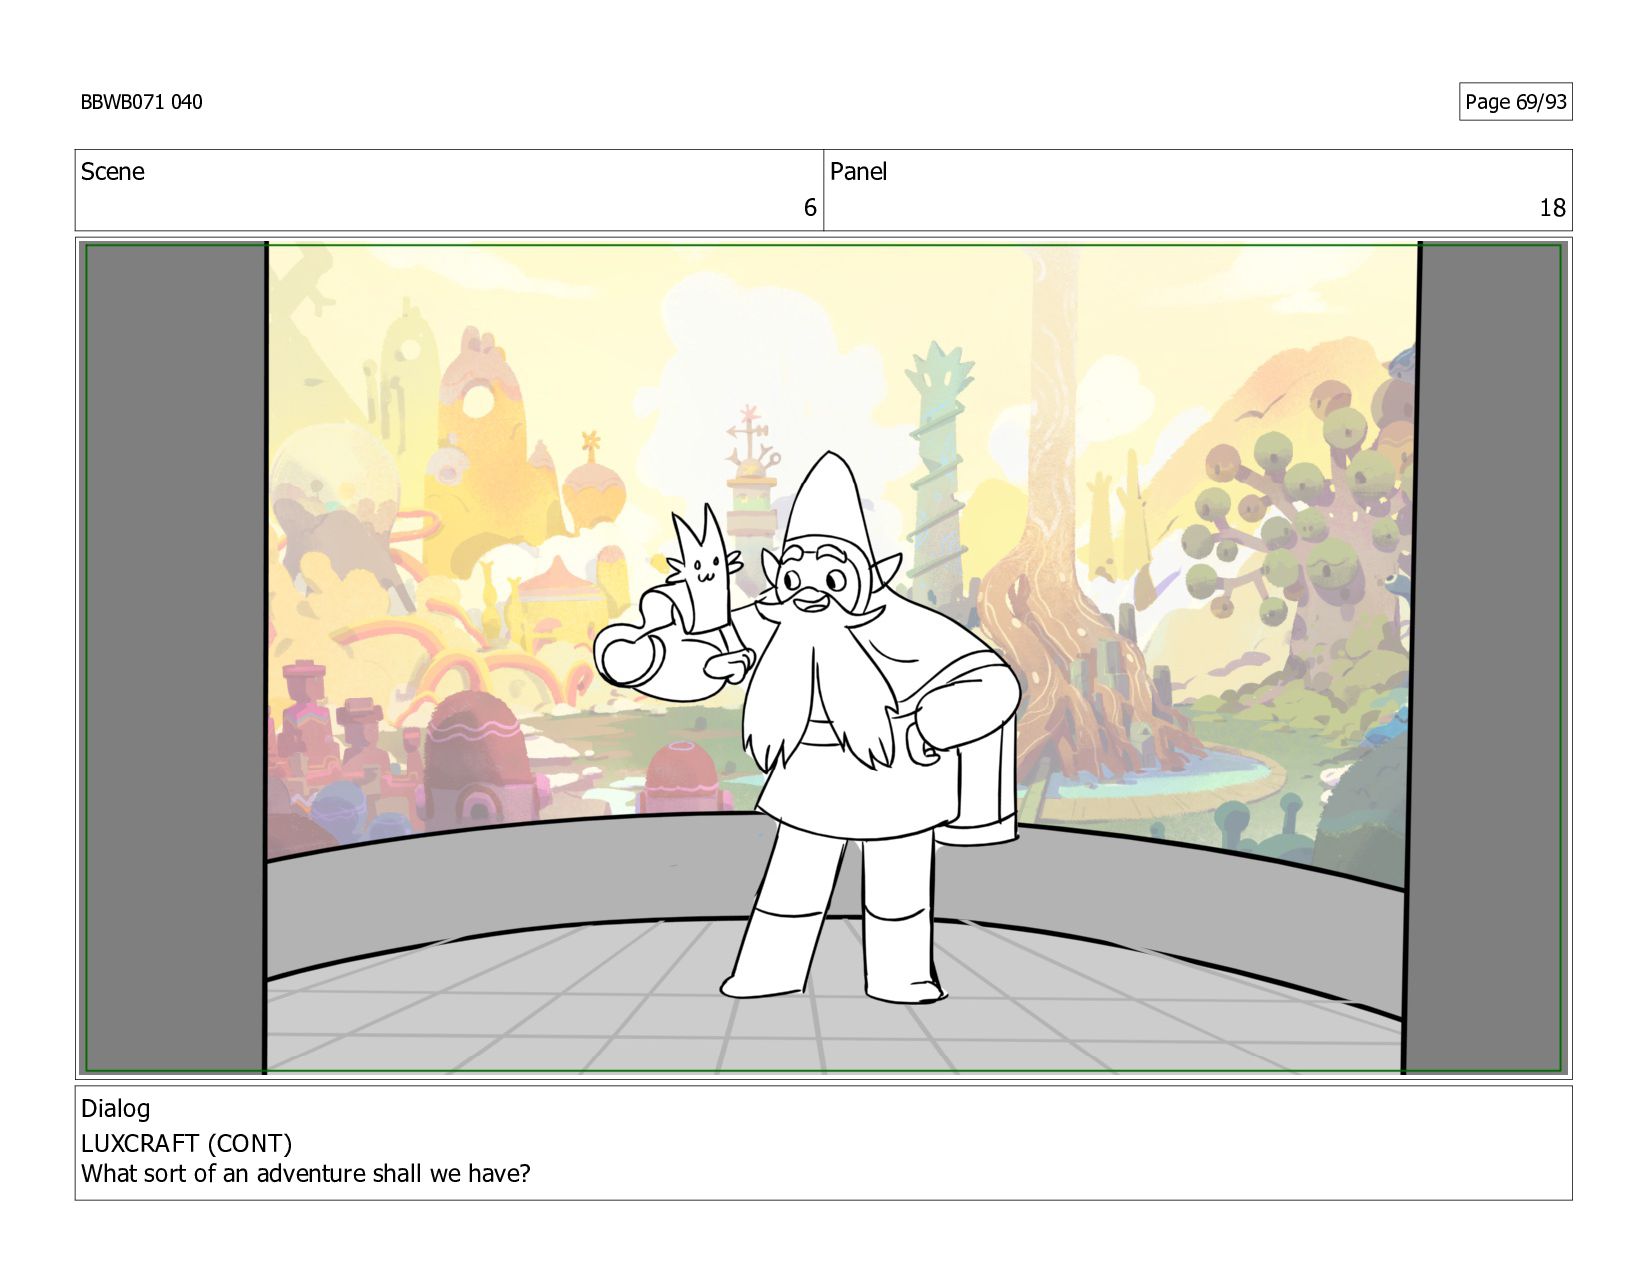Click the dialog line 'What sort of an adventure shall we have?'
Viewport: 1650px width, 1275px height.
pyautogui.click(x=305, y=1174)
